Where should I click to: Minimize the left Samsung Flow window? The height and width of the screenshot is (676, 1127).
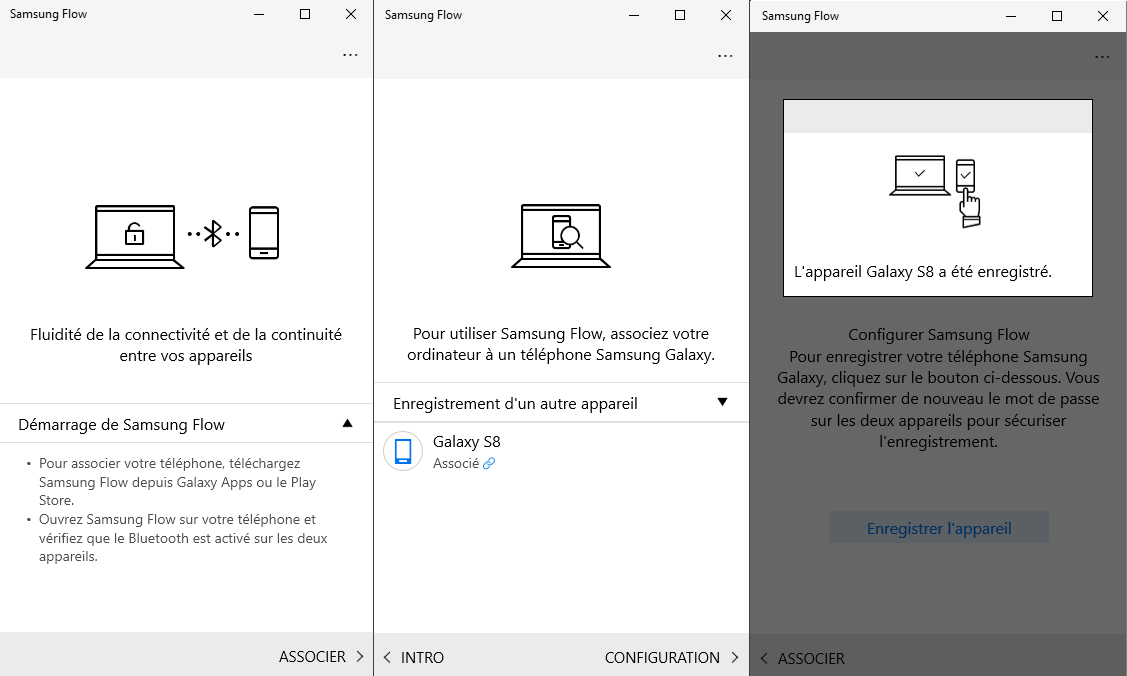pos(259,14)
